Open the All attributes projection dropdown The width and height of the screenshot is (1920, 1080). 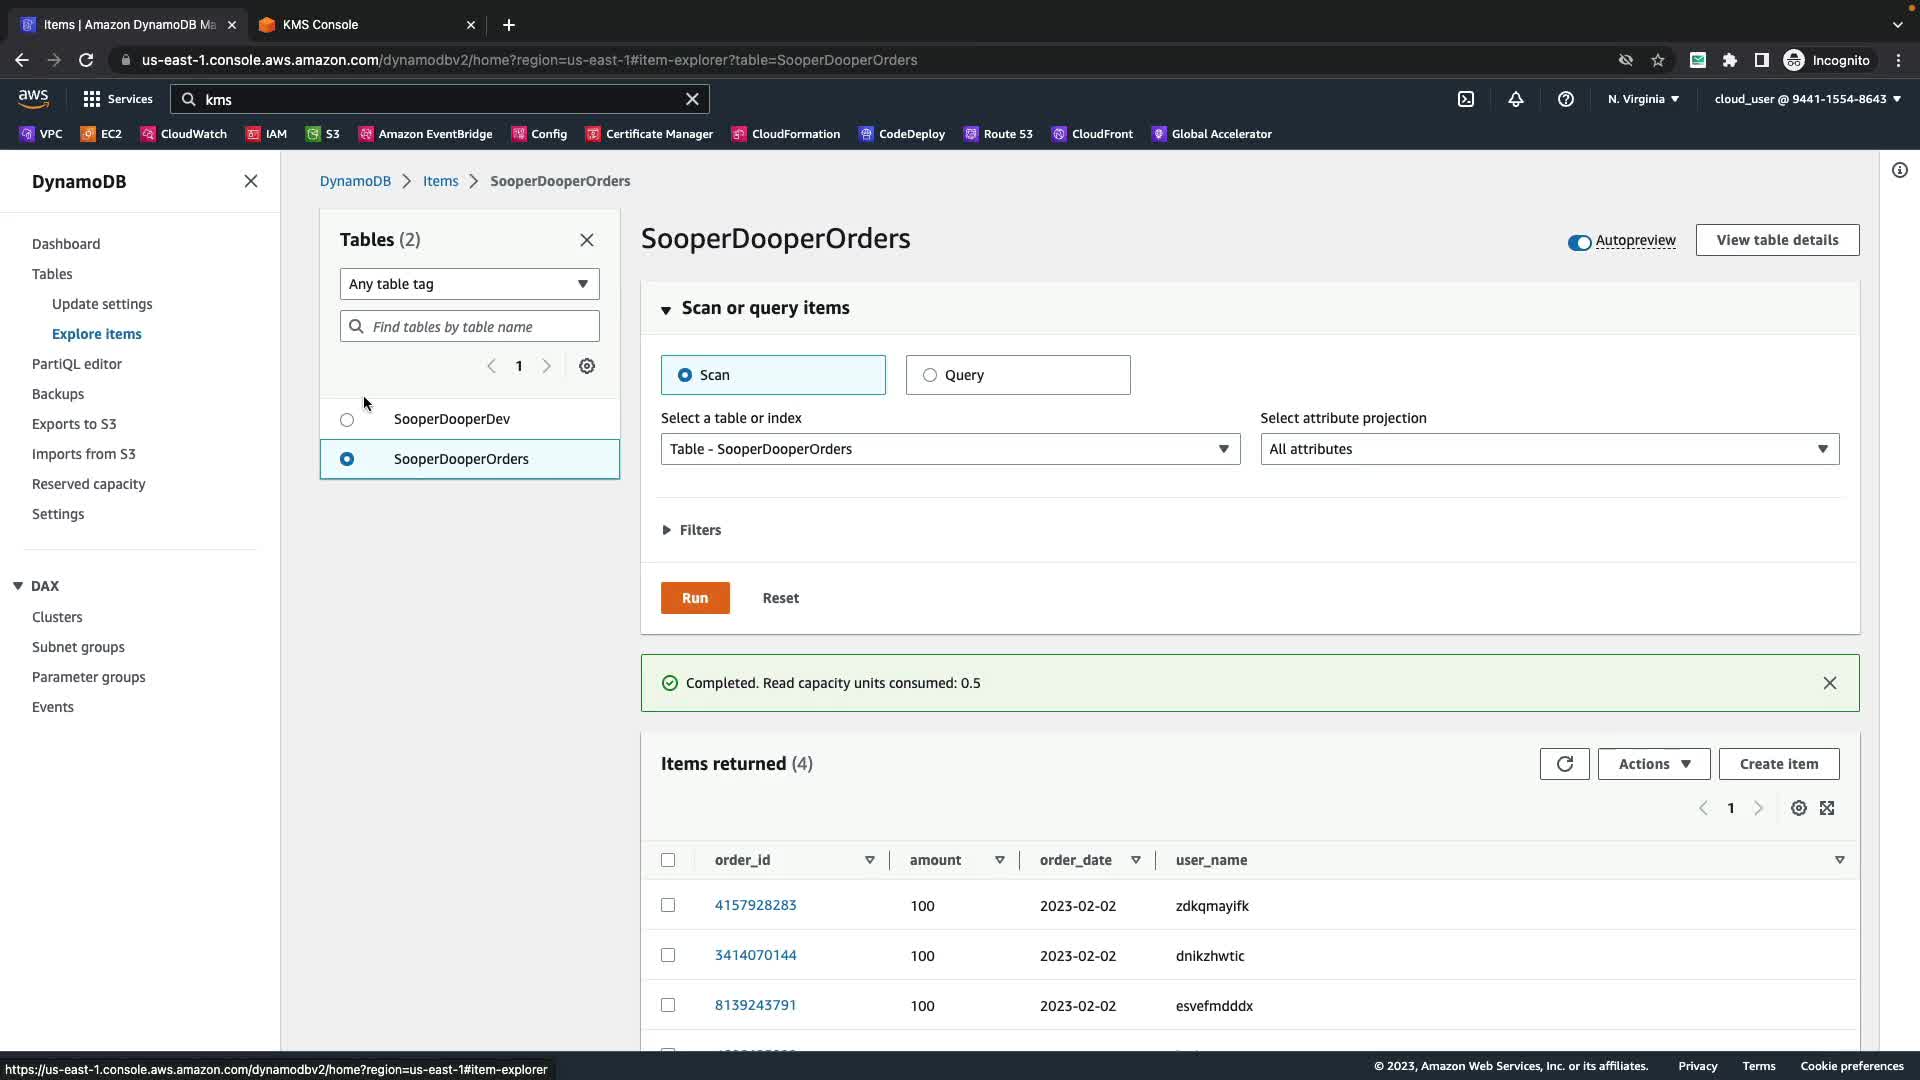pos(1549,449)
